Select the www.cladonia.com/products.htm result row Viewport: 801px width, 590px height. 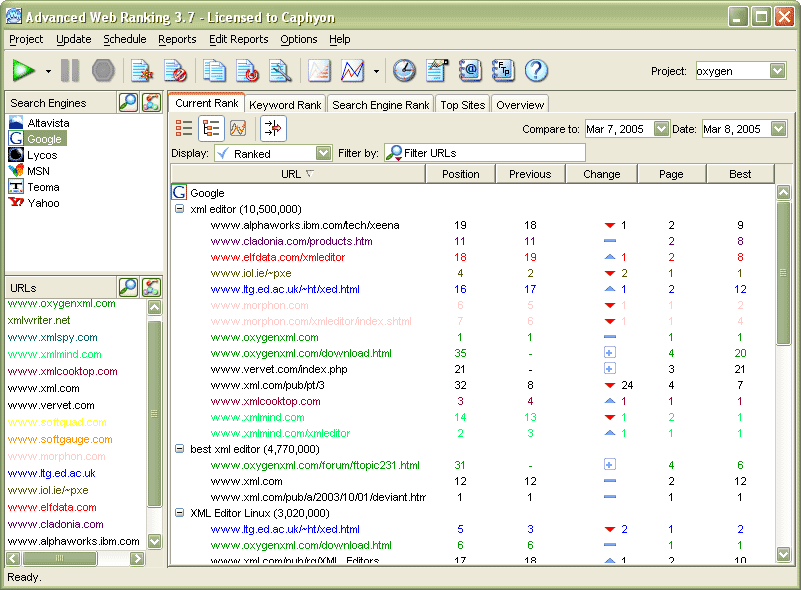[x=475, y=241]
